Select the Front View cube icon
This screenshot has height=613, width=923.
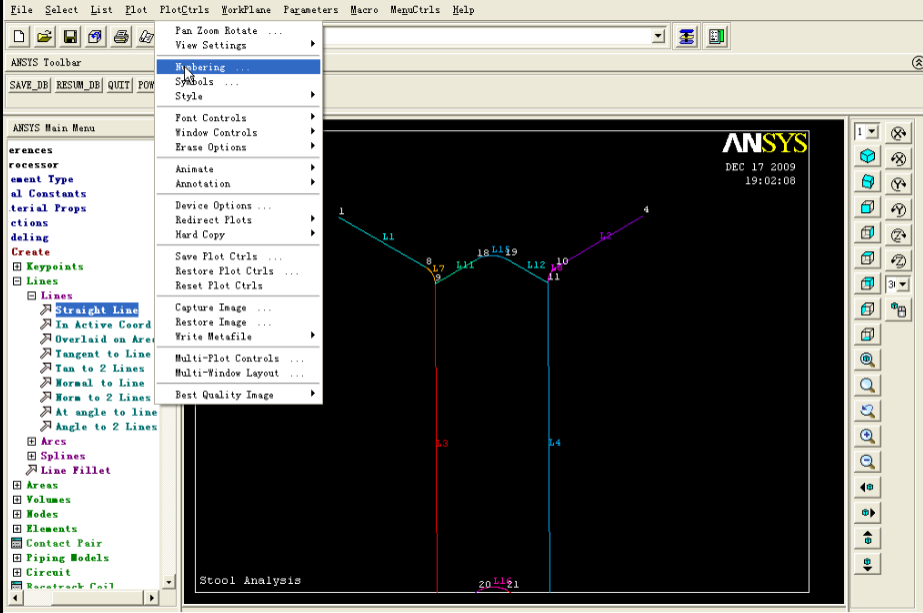867,207
